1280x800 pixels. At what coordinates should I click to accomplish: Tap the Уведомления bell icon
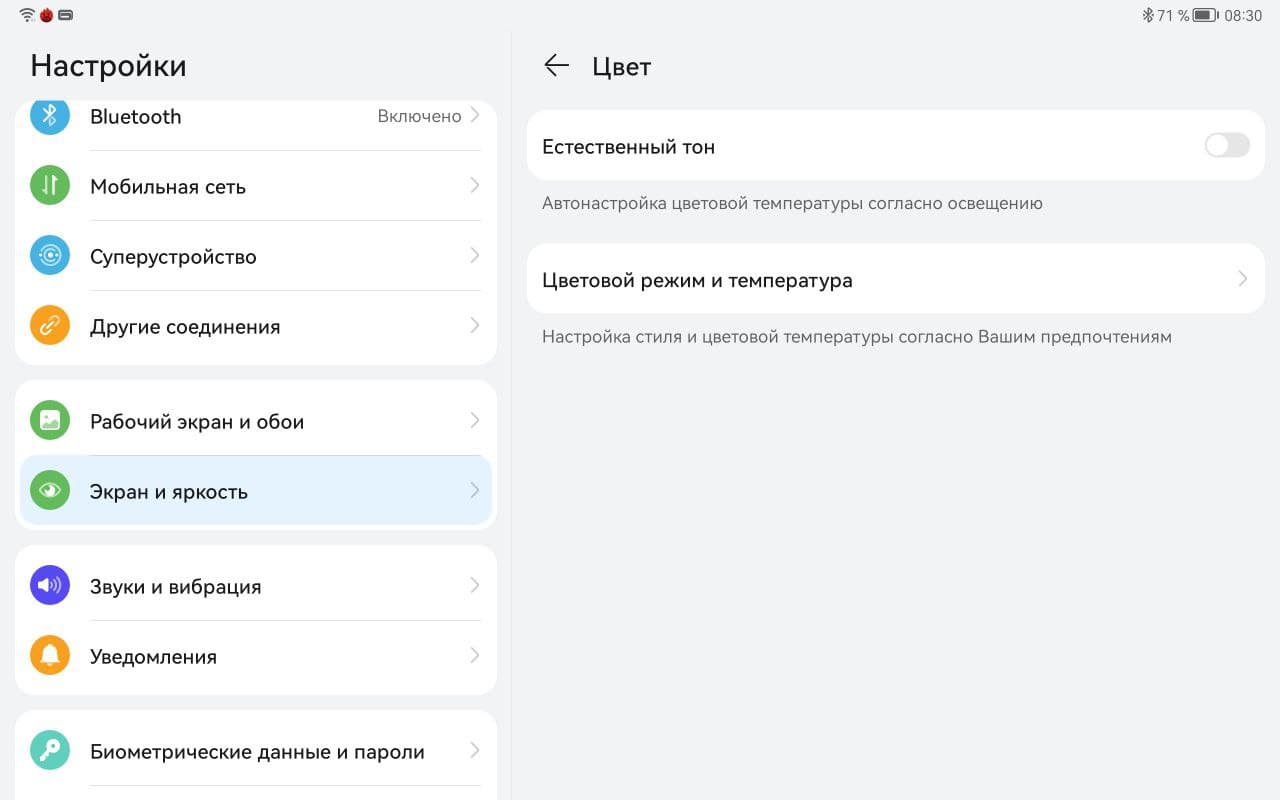(50, 656)
